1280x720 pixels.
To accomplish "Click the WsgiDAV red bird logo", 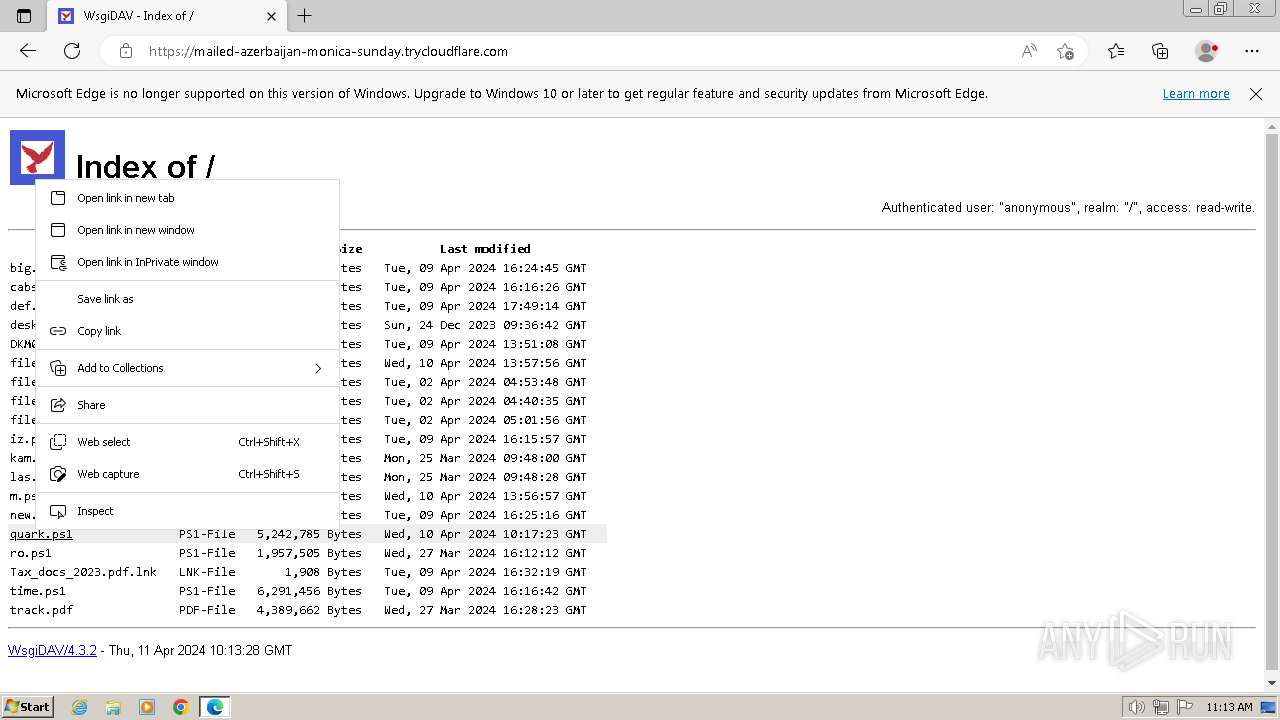I will click(37, 157).
